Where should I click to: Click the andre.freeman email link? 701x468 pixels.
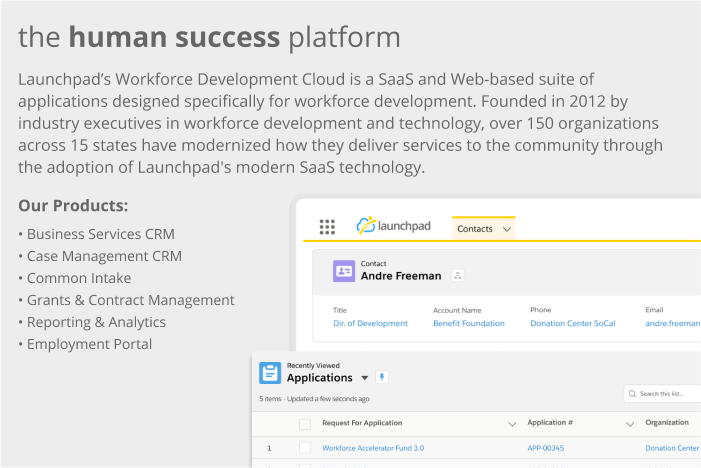click(672, 323)
